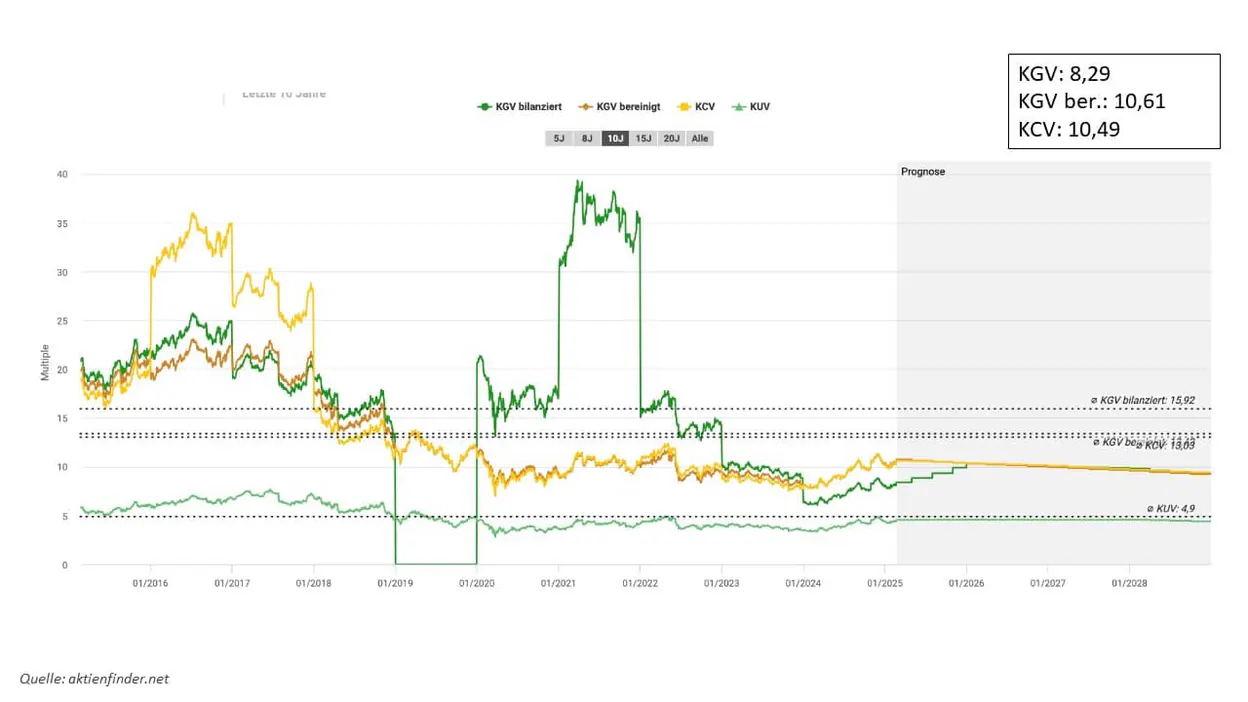Select the 8J time range
This screenshot has height=702, width=1248.
pos(587,138)
